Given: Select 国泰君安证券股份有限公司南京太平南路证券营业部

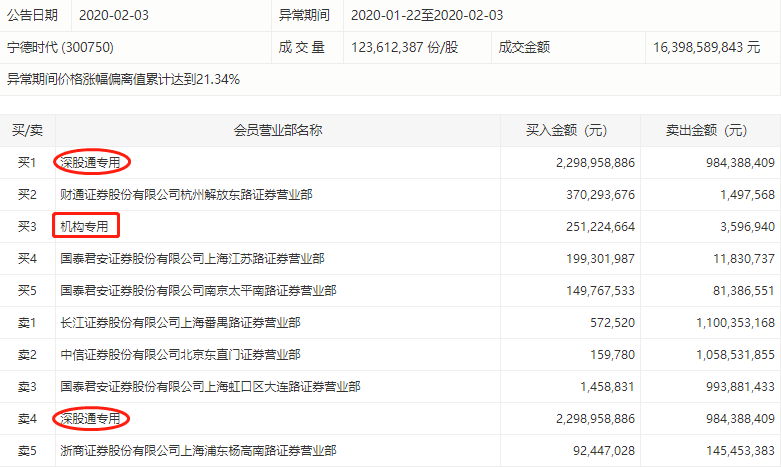Looking at the screenshot, I should point(198,290).
